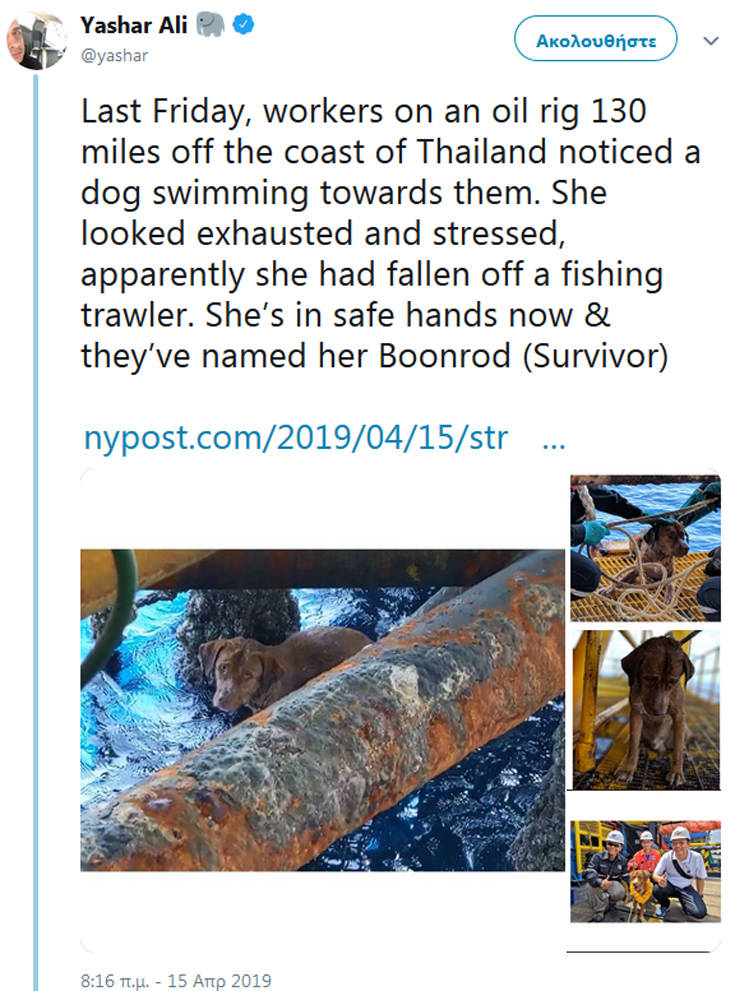Expand the tweet options chevron

click(x=710, y=41)
